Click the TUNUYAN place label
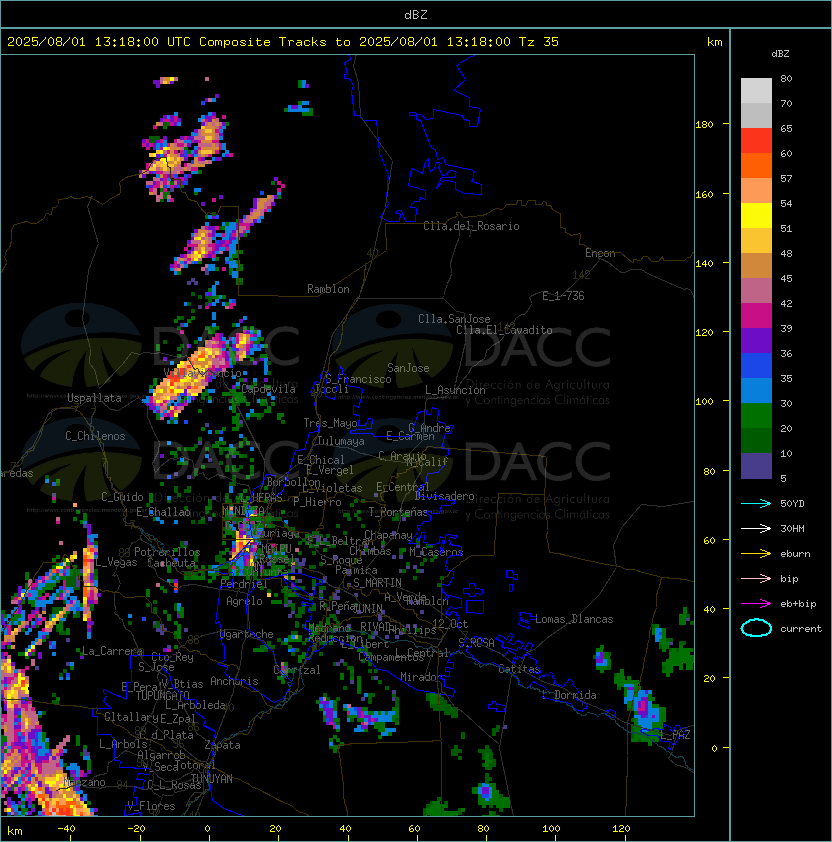 click(212, 779)
